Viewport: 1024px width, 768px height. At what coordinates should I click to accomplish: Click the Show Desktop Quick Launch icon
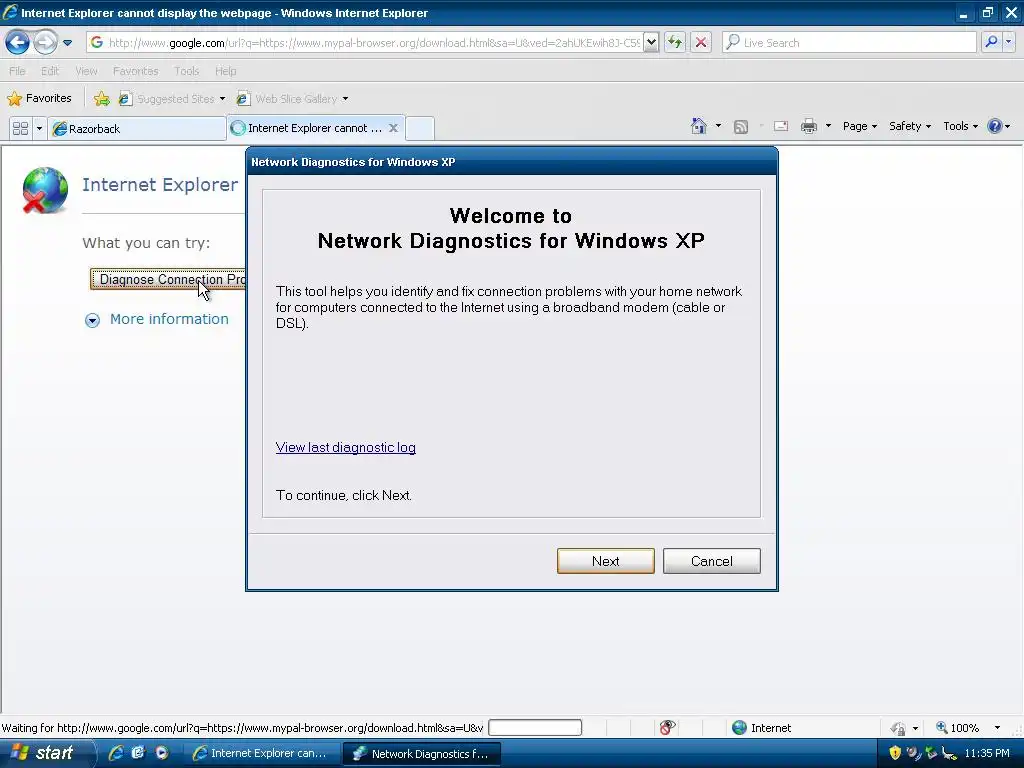pos(138,753)
